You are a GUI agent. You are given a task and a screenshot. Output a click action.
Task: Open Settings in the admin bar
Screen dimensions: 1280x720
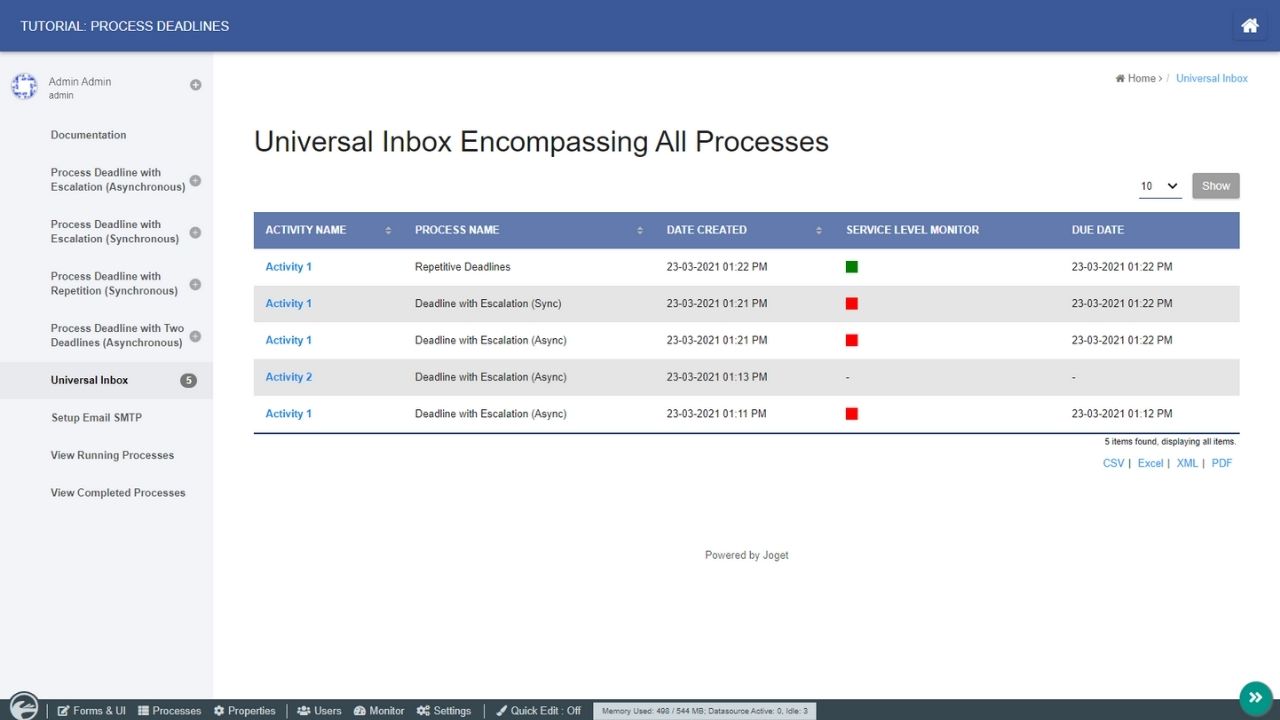[443, 711]
